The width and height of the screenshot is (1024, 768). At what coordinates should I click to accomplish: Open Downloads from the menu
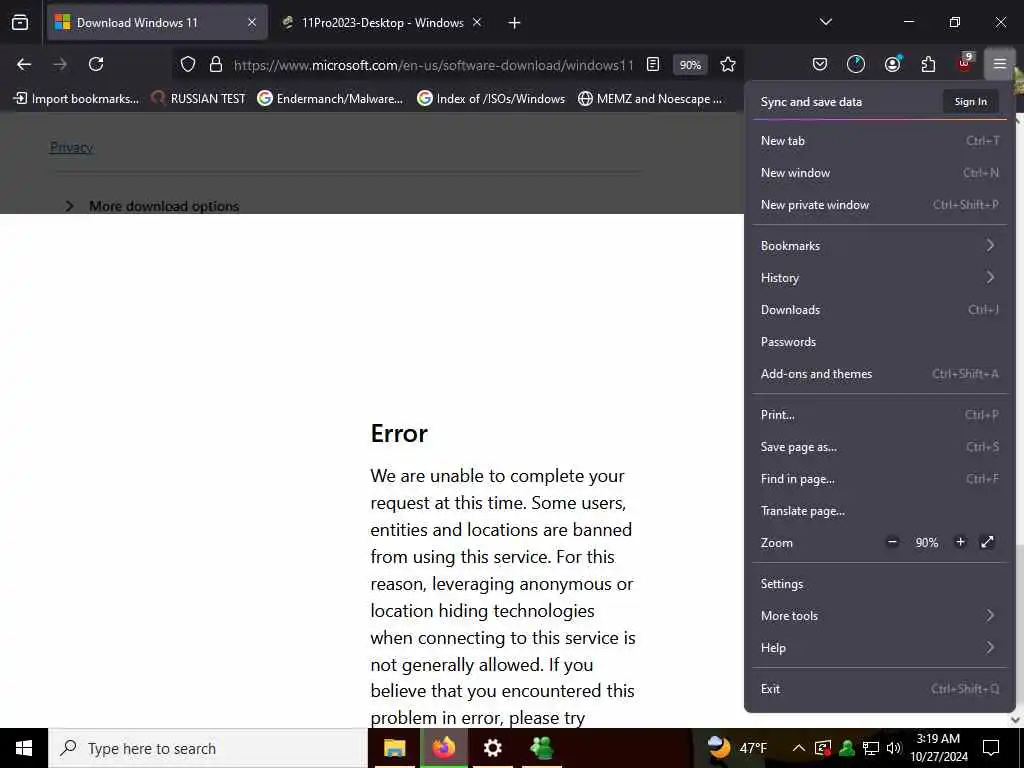[x=880, y=310]
